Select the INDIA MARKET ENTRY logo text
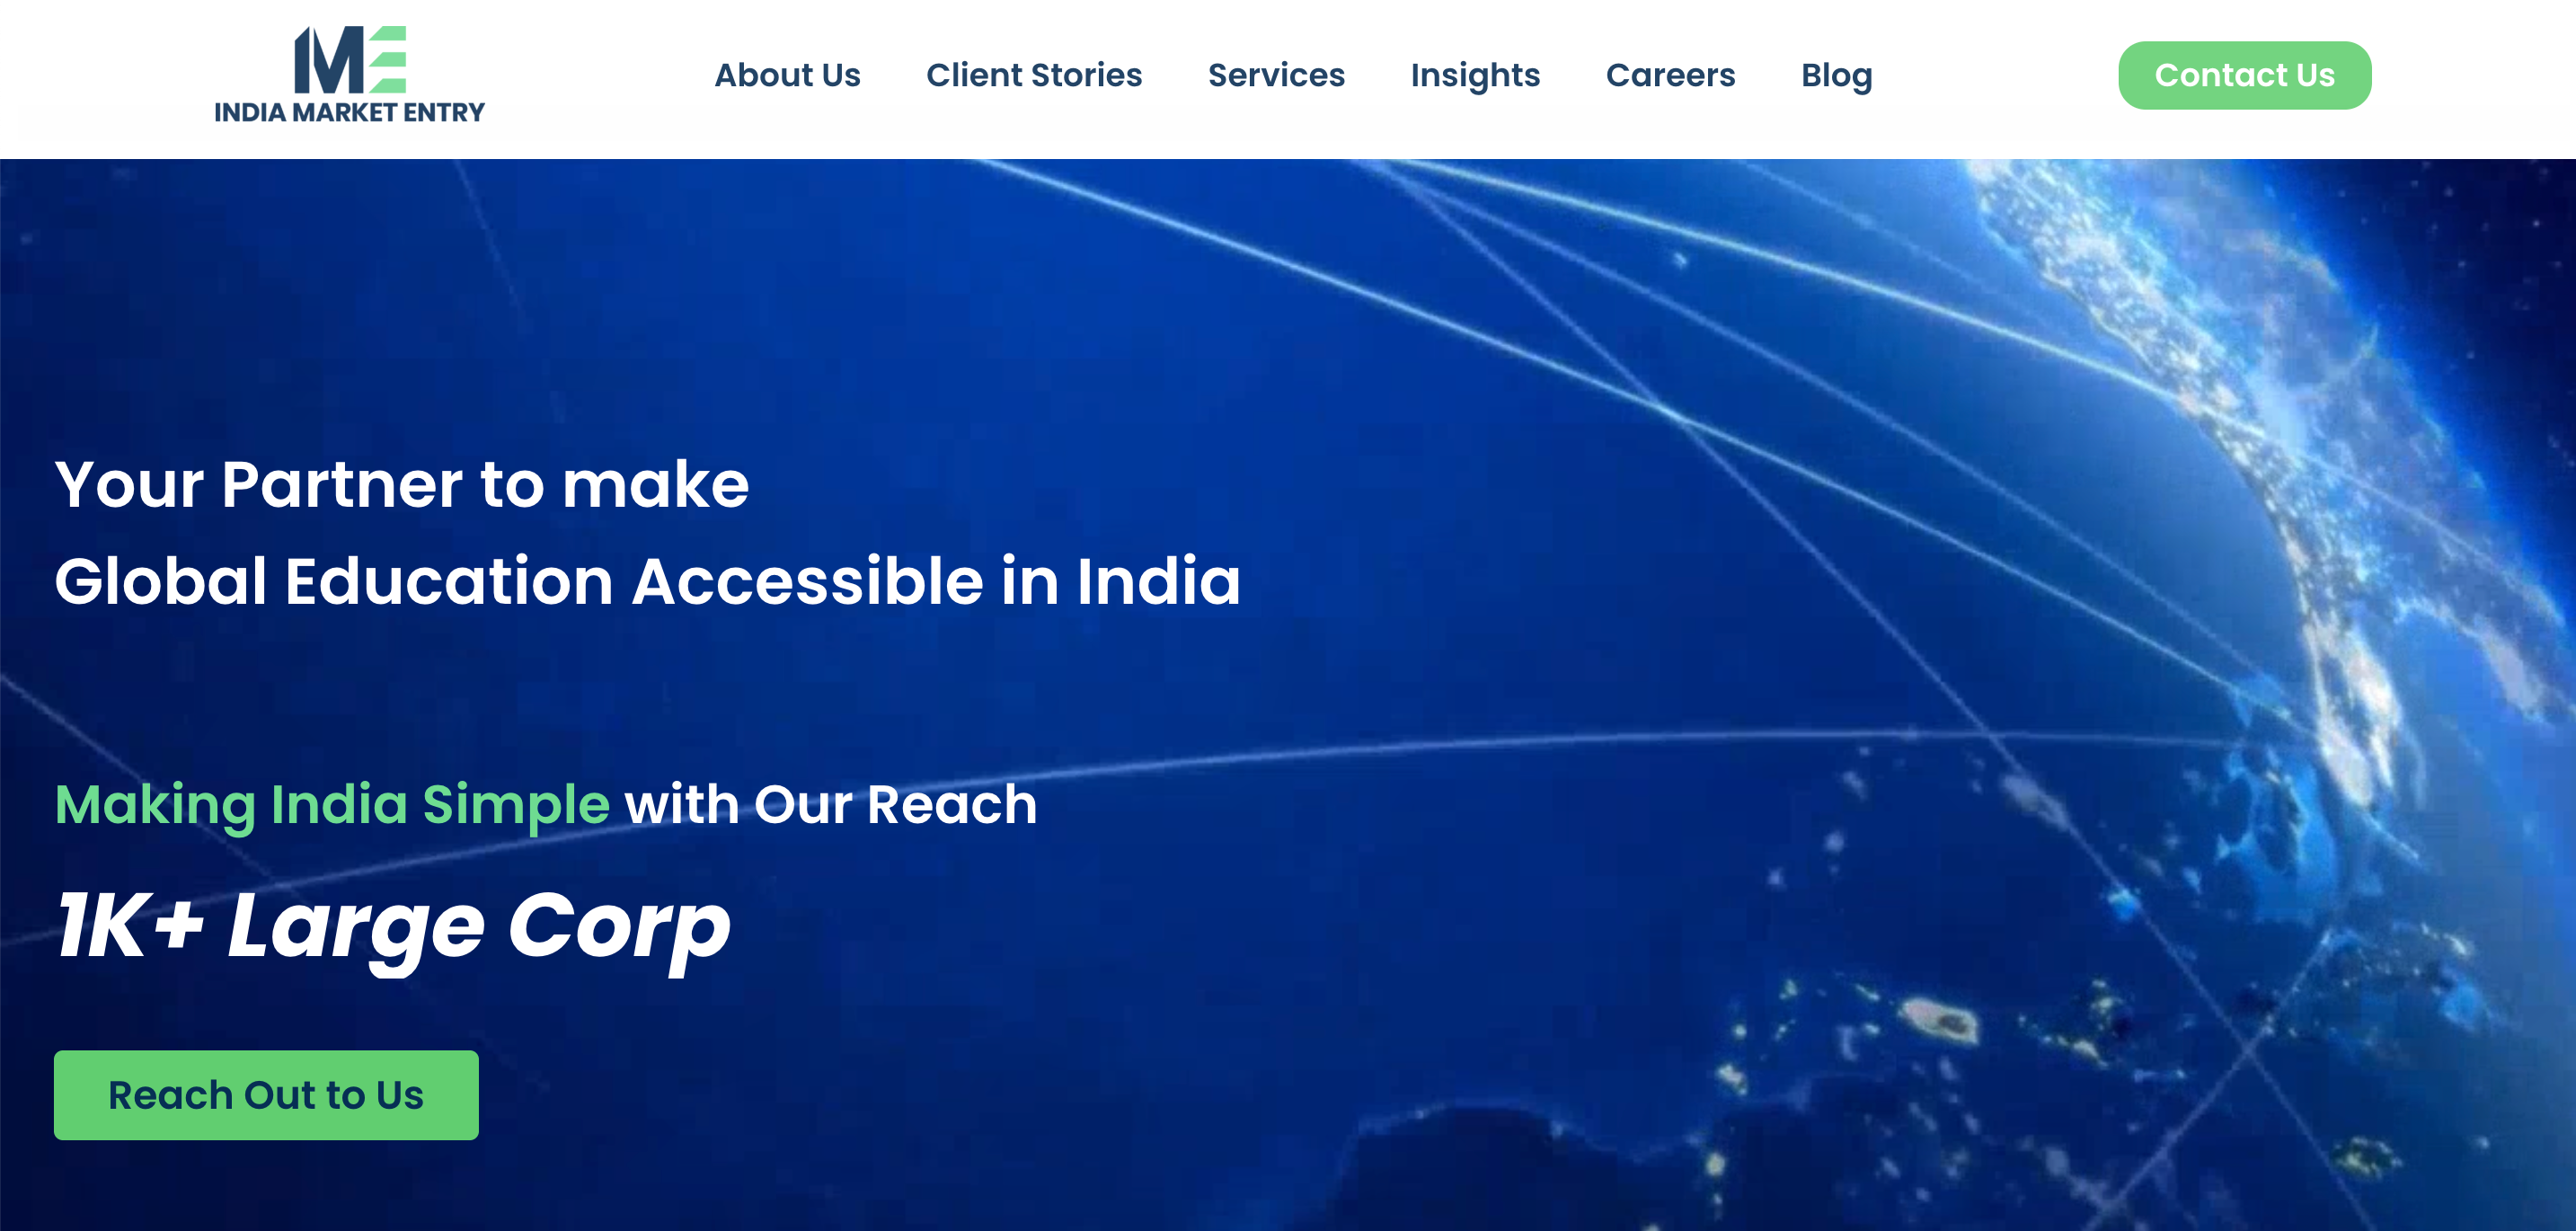The height and width of the screenshot is (1231, 2576). coord(349,112)
